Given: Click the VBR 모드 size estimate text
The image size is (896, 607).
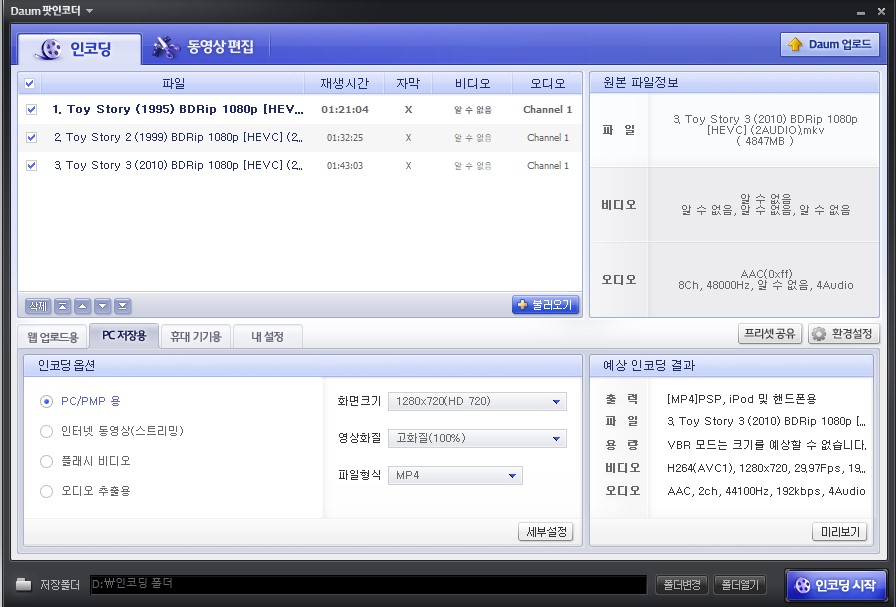Looking at the screenshot, I should coord(767,445).
